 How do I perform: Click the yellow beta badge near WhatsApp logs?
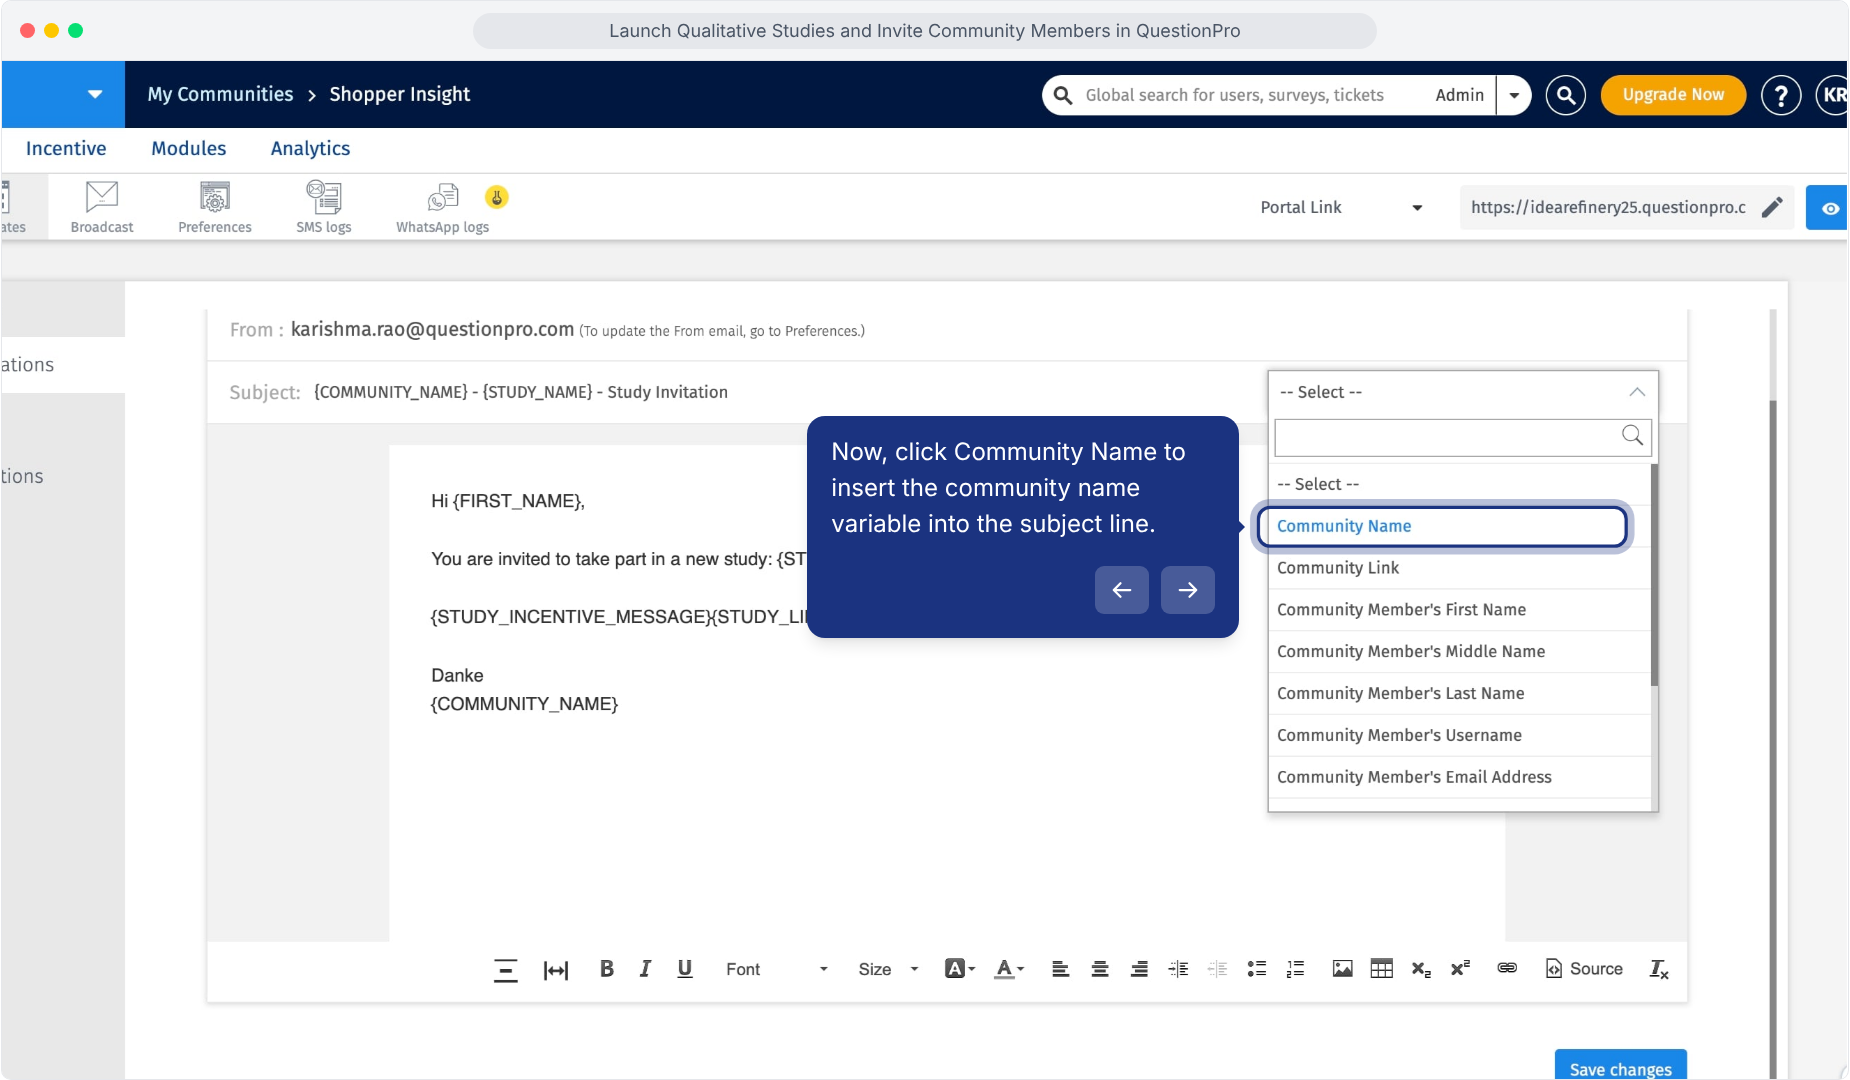(497, 197)
